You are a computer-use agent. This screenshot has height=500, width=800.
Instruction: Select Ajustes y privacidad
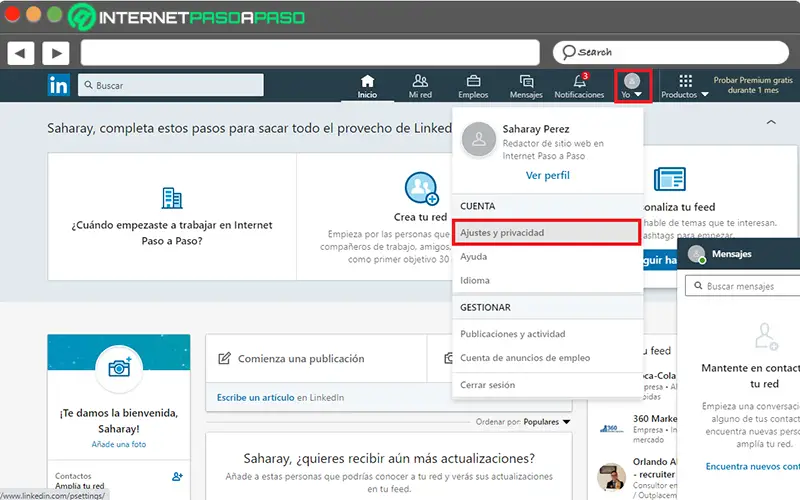tap(546, 233)
